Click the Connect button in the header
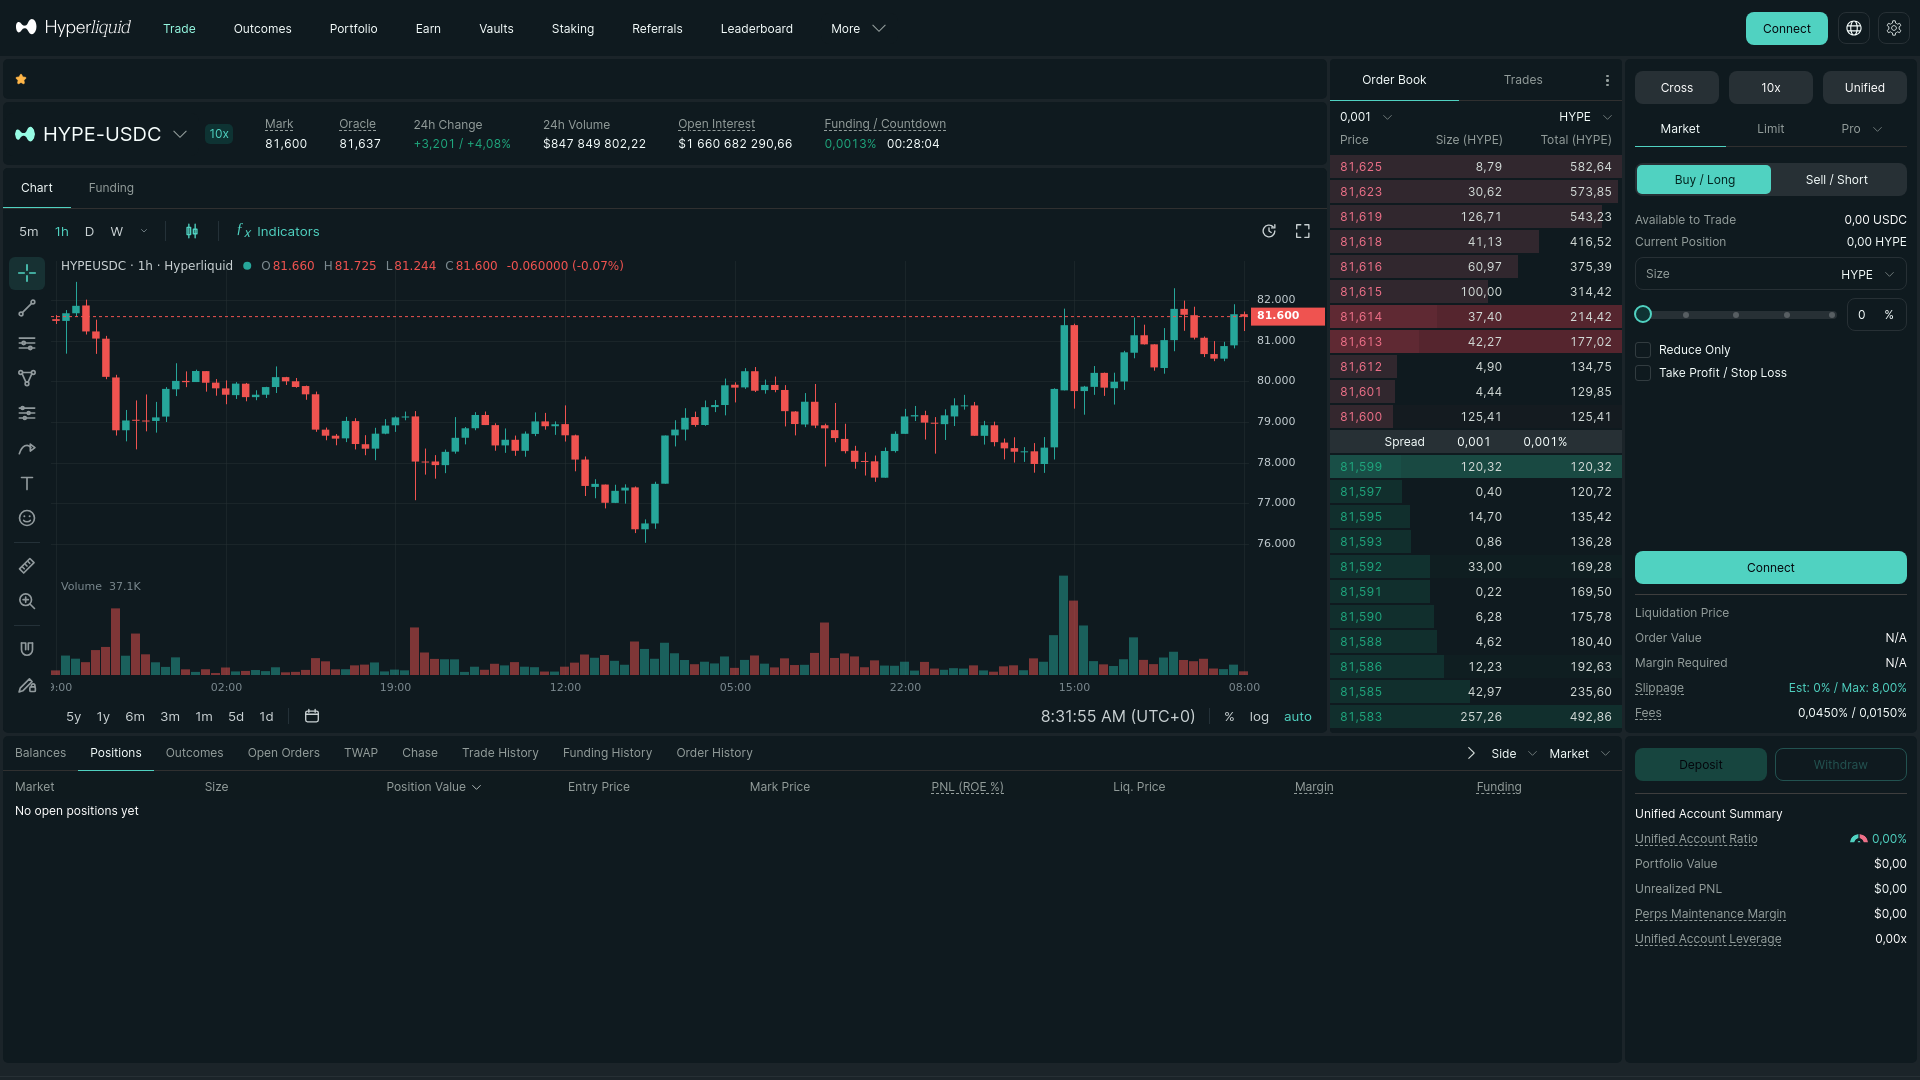1920x1080 pixels. (x=1786, y=29)
